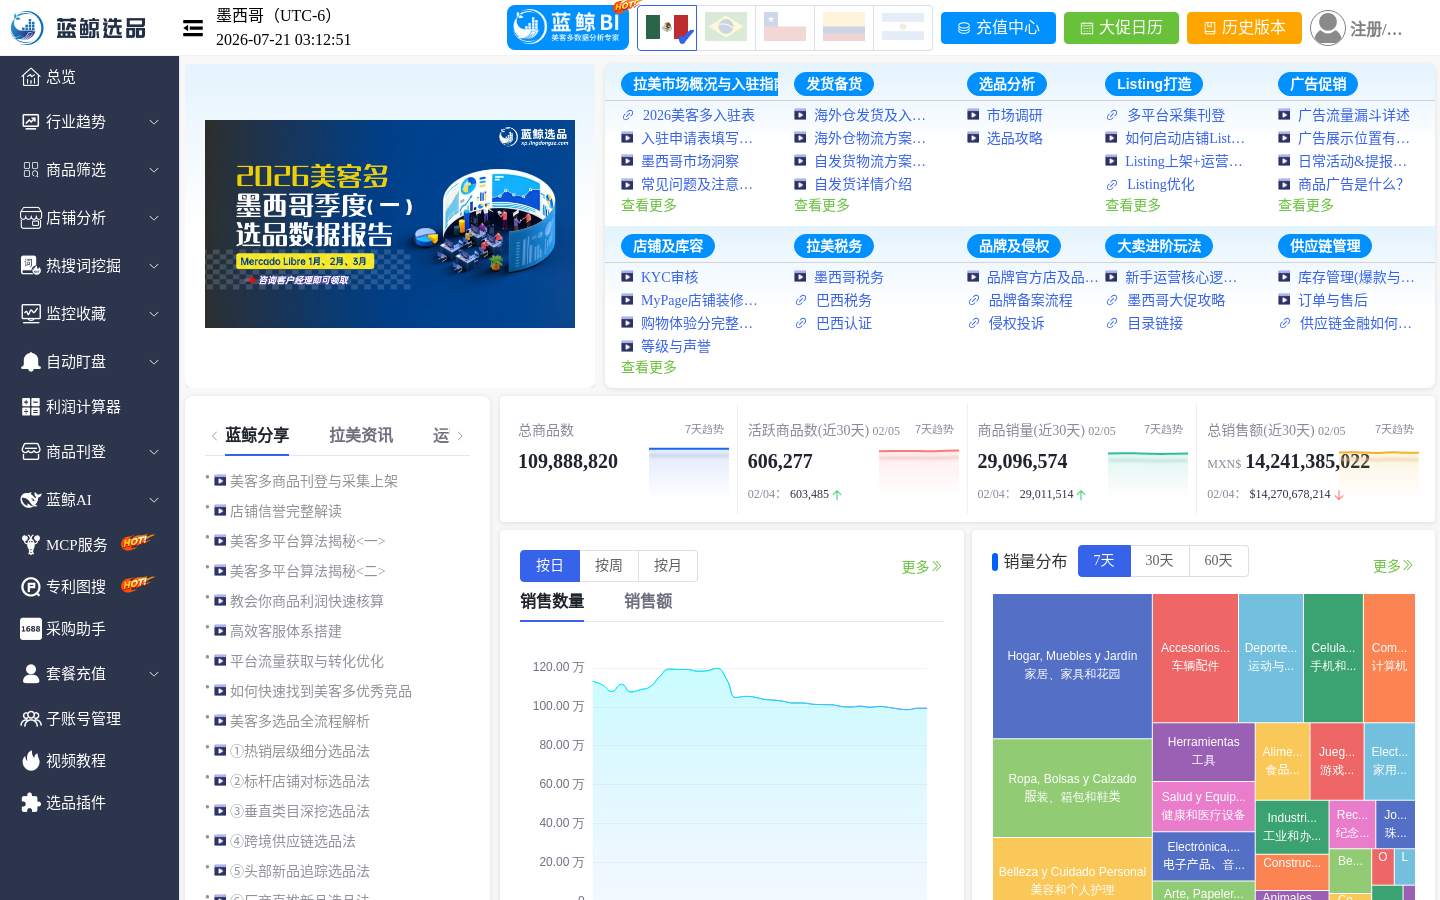
Task: Switch to the 蓝鲸分享 tab
Action: (257, 435)
